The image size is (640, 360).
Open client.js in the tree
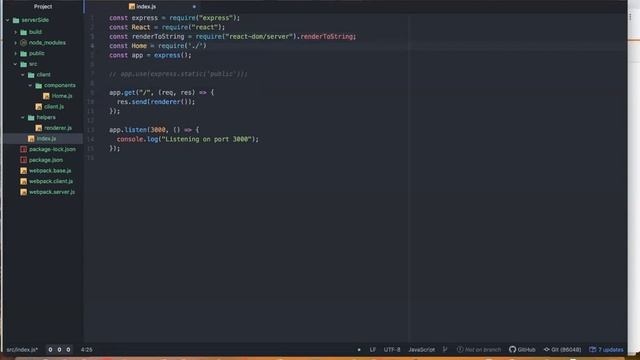pyautogui.click(x=54, y=107)
